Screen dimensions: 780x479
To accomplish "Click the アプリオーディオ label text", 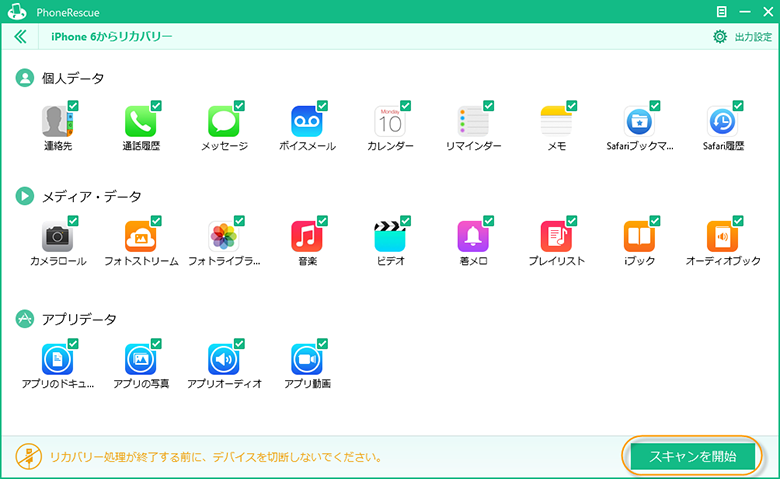I will pos(224,383).
